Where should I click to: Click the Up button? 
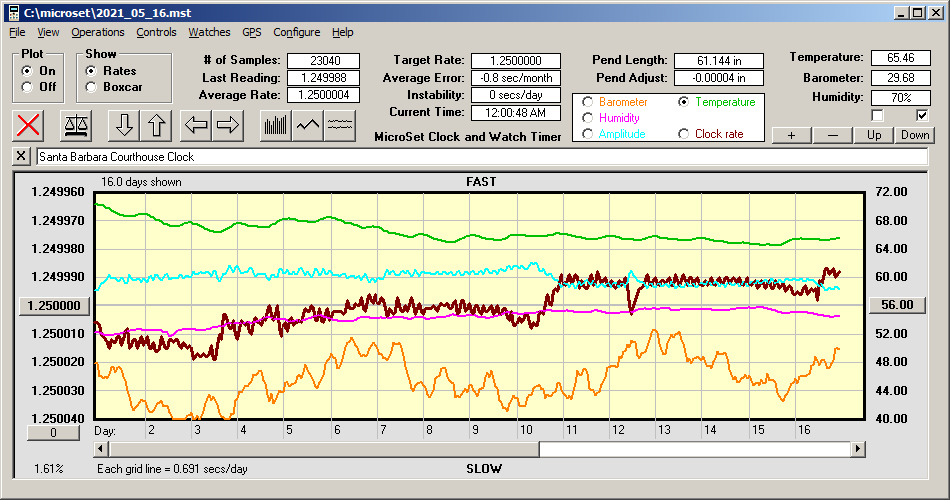click(x=874, y=135)
